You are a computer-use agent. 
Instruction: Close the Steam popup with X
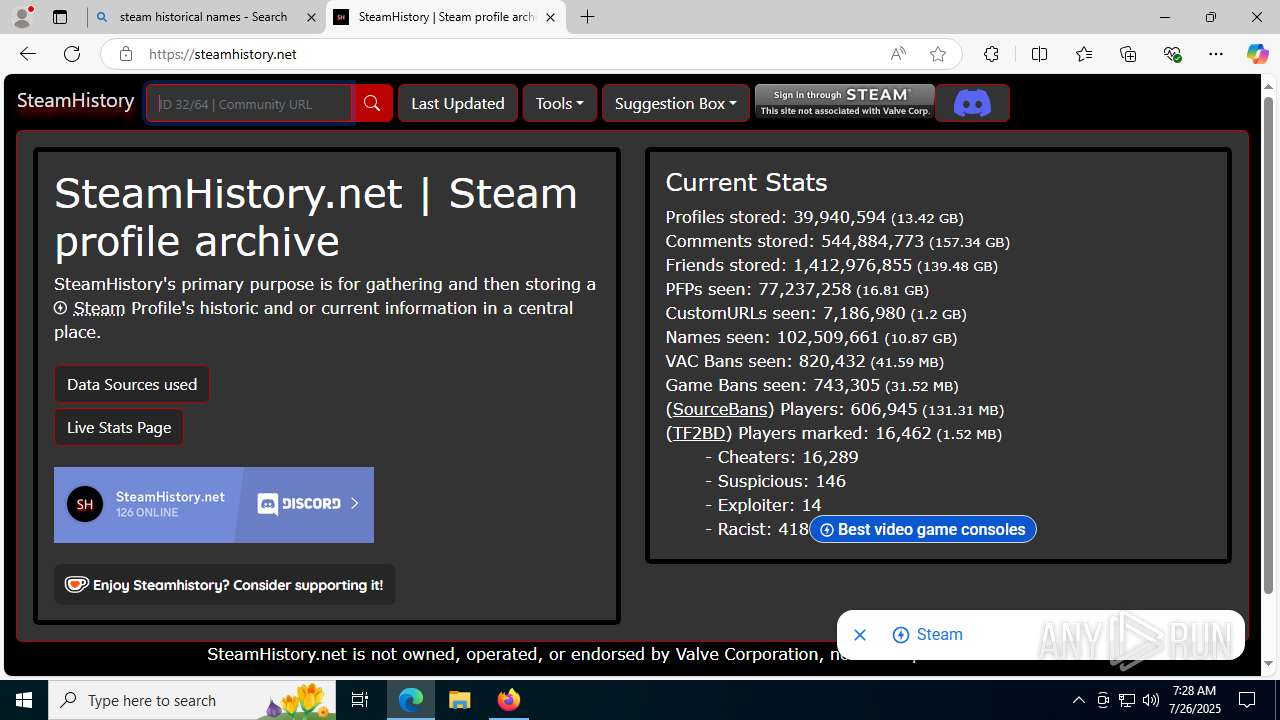coord(860,635)
